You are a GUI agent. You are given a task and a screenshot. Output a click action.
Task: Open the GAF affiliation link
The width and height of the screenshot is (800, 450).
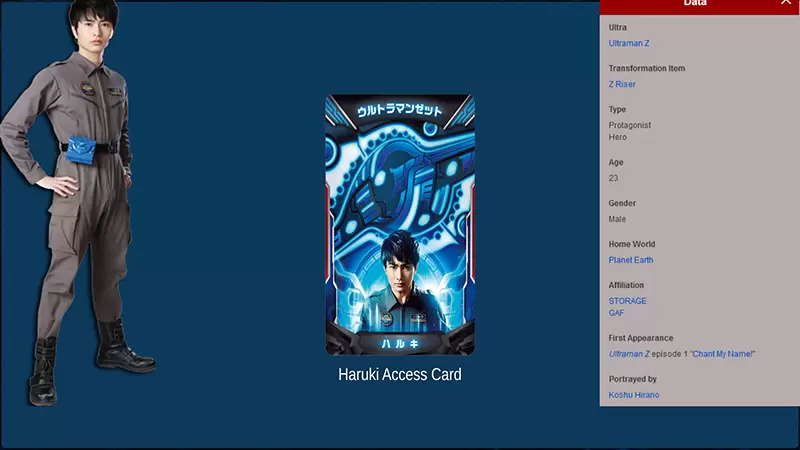point(617,313)
